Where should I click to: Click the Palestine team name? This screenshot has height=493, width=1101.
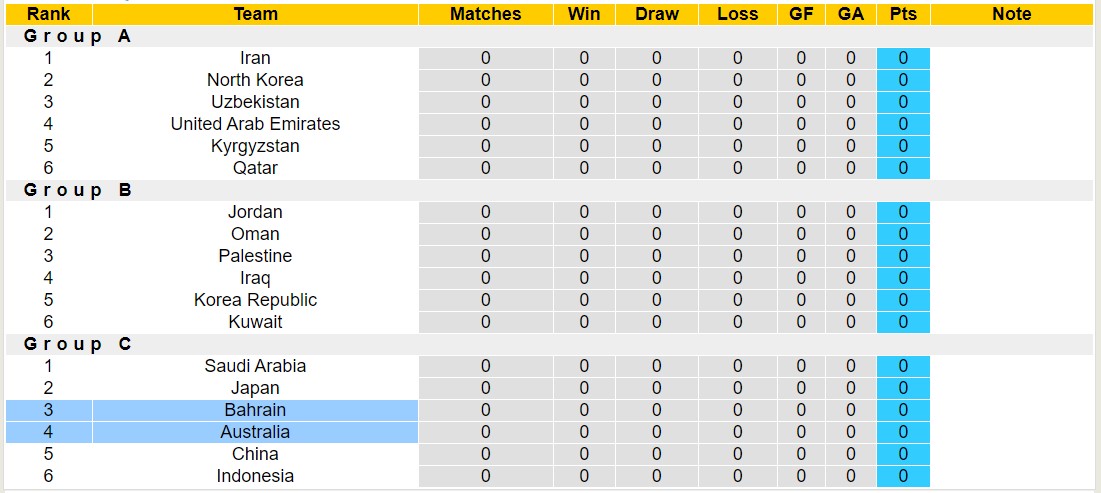[x=255, y=256]
